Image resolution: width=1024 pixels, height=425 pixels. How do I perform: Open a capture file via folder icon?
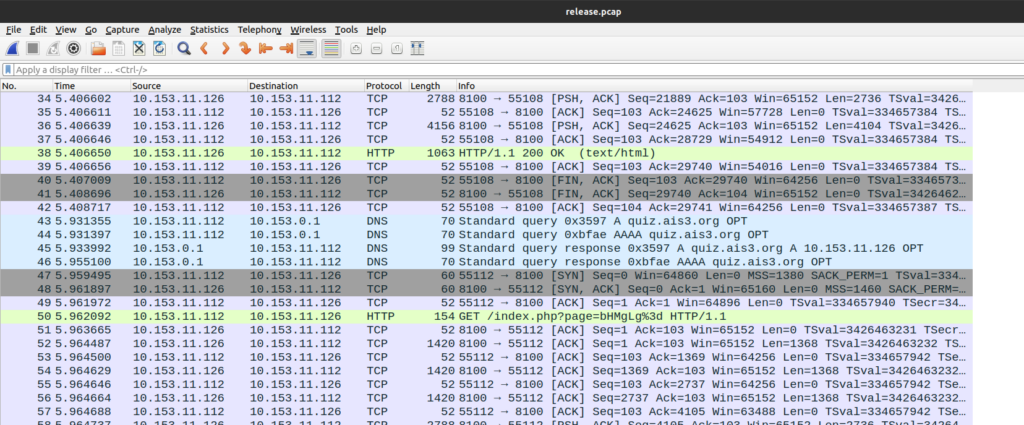[x=98, y=48]
